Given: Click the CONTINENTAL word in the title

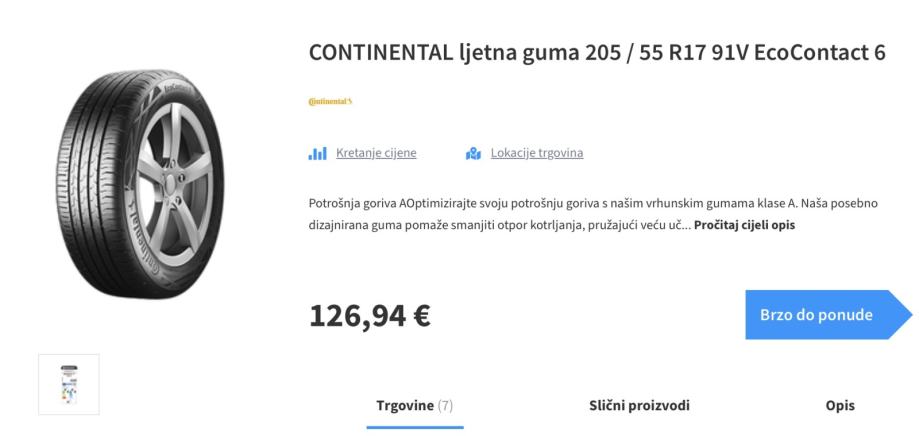Looking at the screenshot, I should [x=381, y=53].
